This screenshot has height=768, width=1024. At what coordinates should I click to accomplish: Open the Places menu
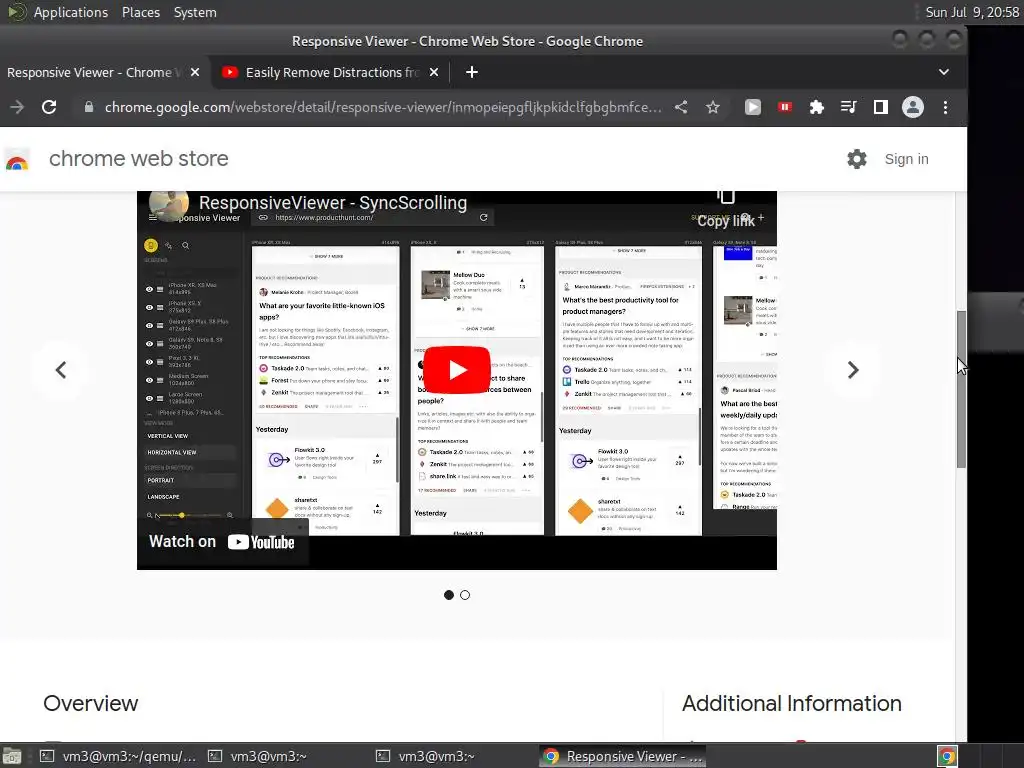tap(140, 12)
